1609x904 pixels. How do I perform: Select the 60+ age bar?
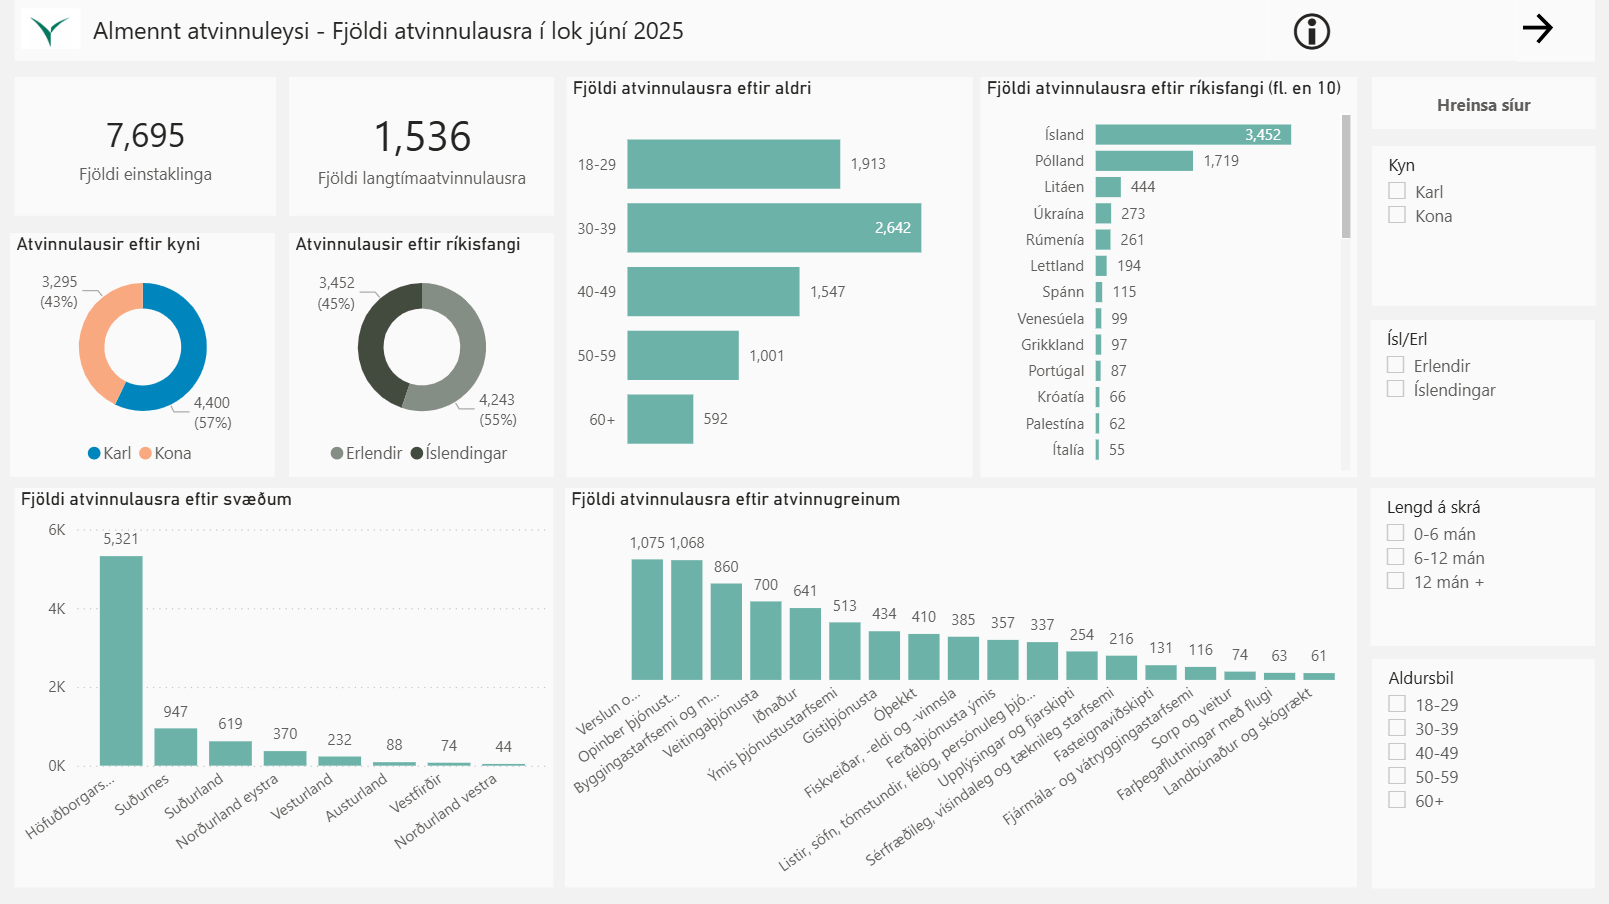point(660,419)
